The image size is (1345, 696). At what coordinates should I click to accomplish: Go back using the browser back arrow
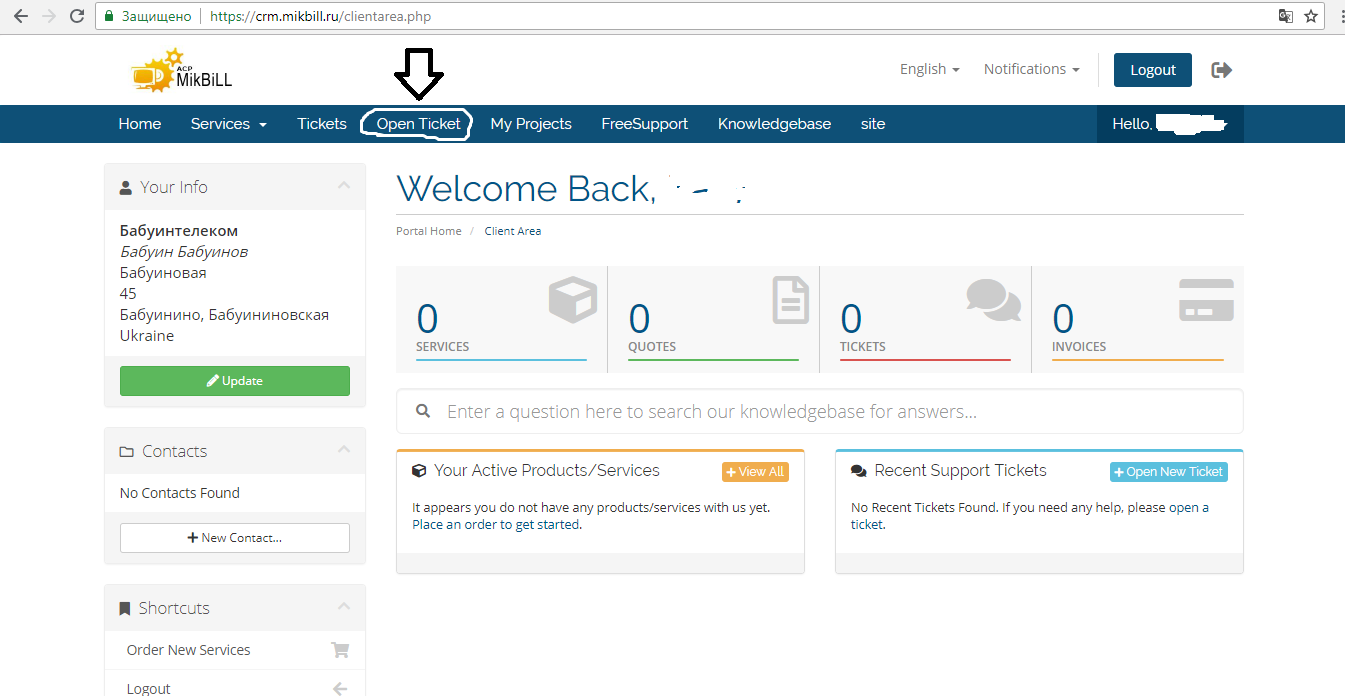click(x=21, y=16)
